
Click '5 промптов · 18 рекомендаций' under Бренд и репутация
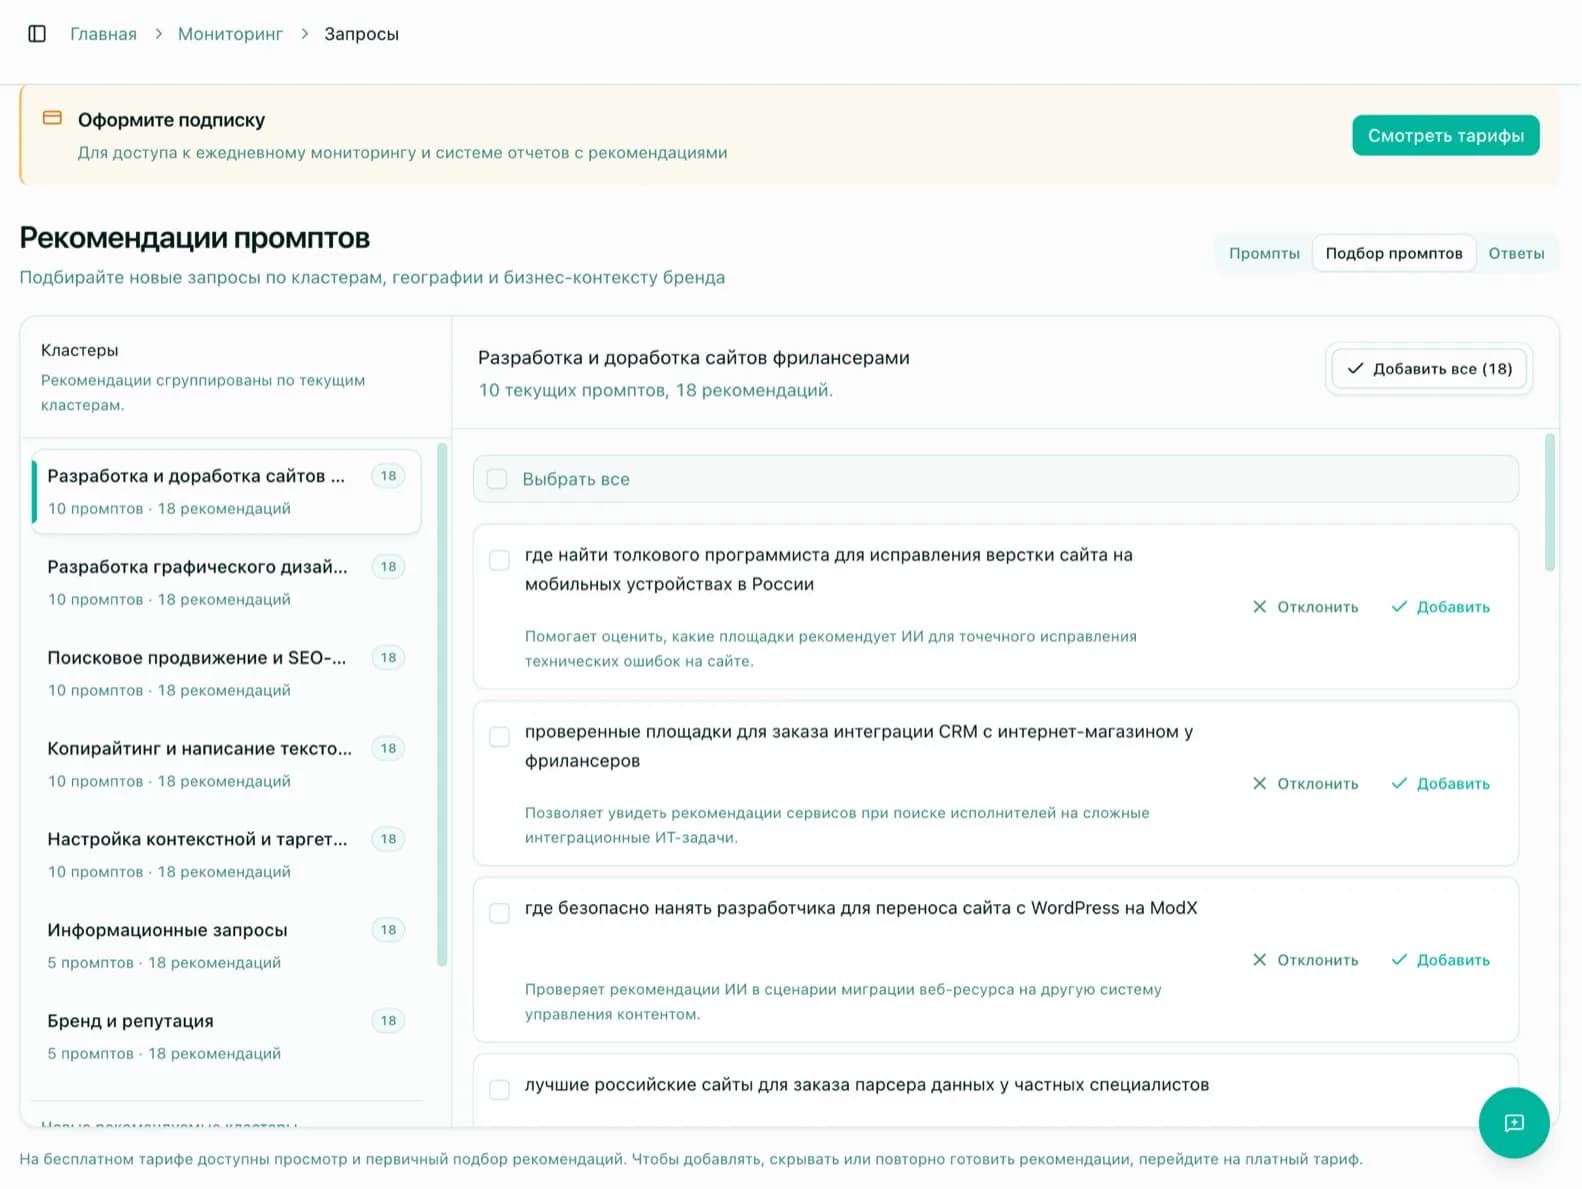(164, 1053)
